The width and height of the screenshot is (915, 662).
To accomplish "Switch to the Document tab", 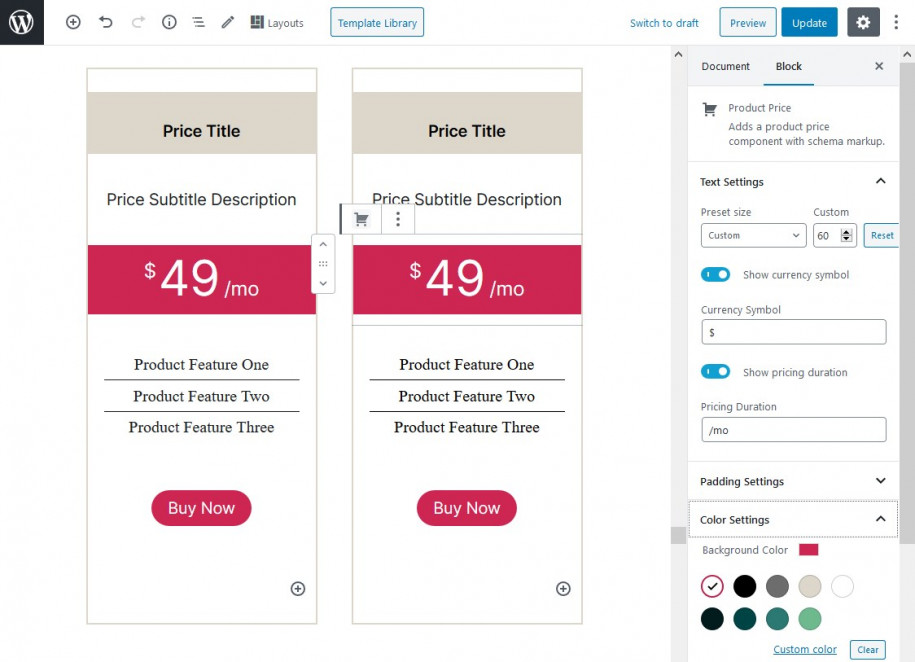I will [x=725, y=67].
